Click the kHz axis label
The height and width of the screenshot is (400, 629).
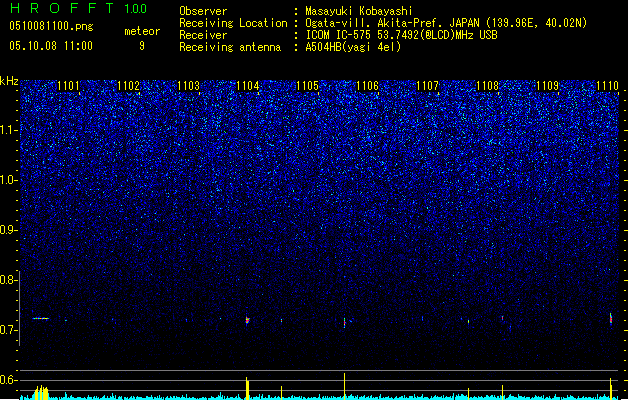tap(9, 81)
